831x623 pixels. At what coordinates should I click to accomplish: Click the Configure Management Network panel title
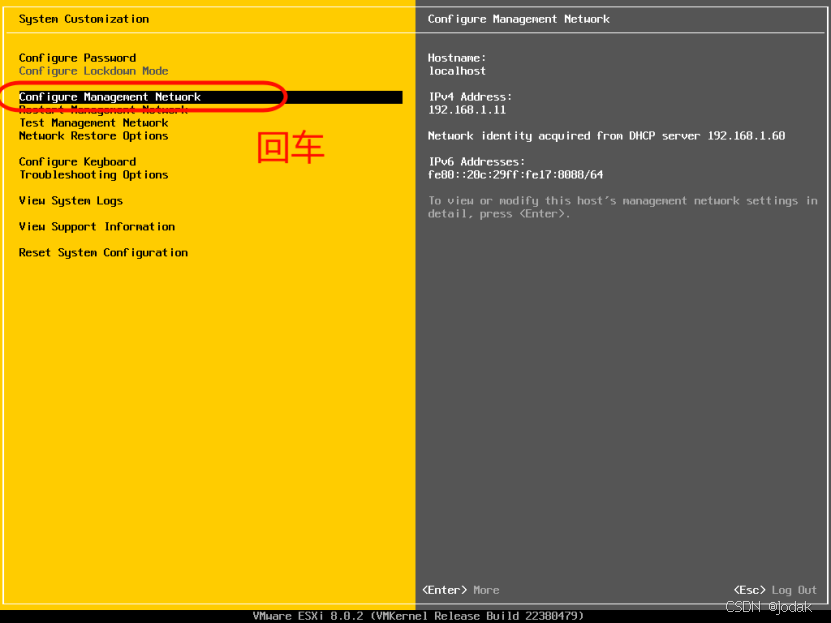click(x=519, y=20)
